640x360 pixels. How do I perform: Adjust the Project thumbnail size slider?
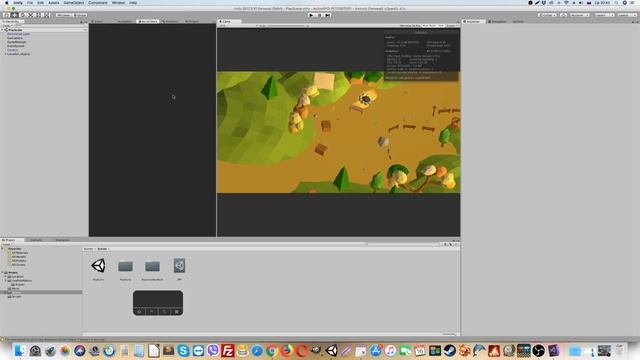[449, 334]
